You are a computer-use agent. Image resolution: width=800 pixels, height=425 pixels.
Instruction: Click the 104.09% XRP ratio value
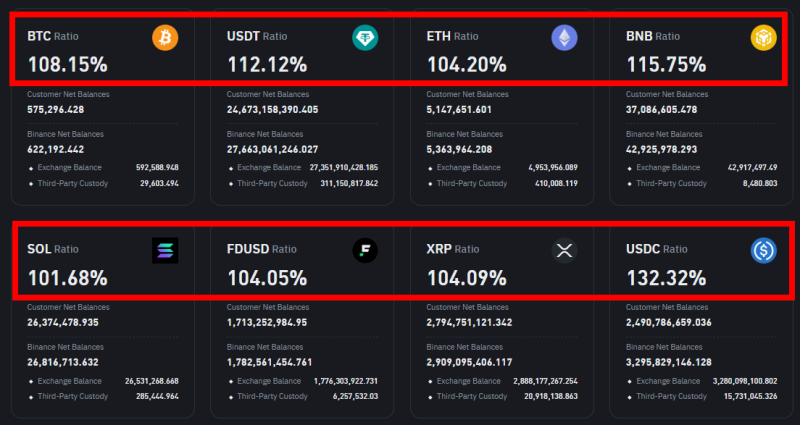[467, 278]
